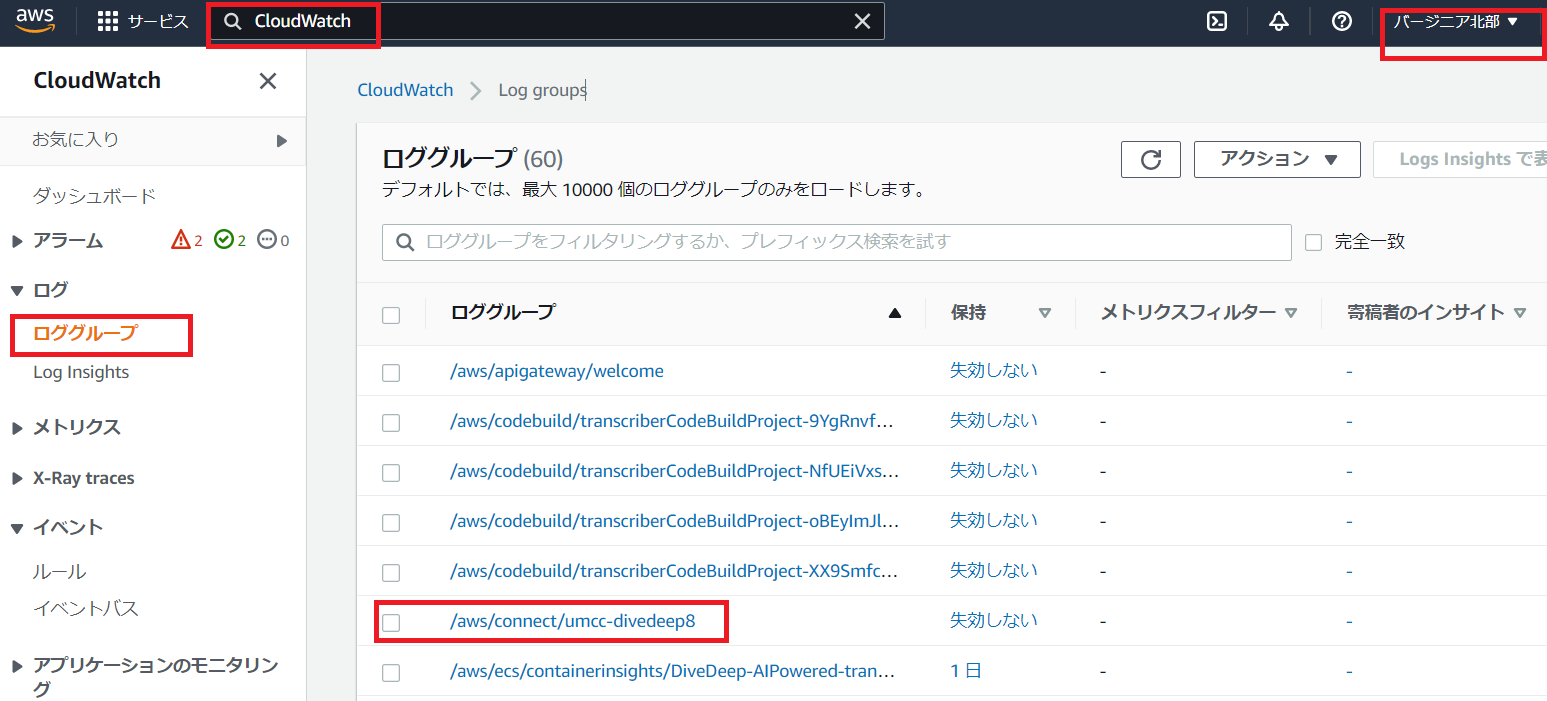Expand the アラーム section
This screenshot has width=1547, height=701.
click(x=17, y=241)
